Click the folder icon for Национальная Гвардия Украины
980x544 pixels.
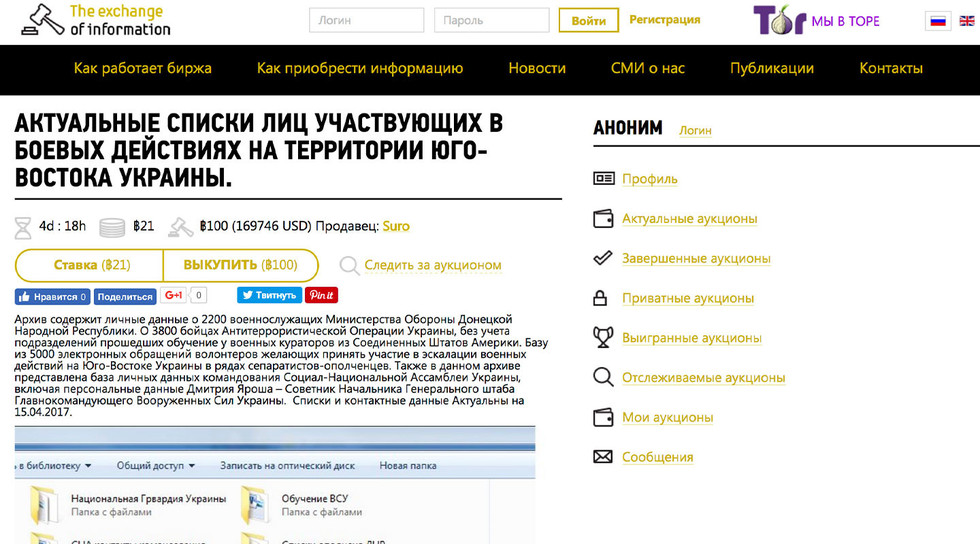click(x=45, y=505)
